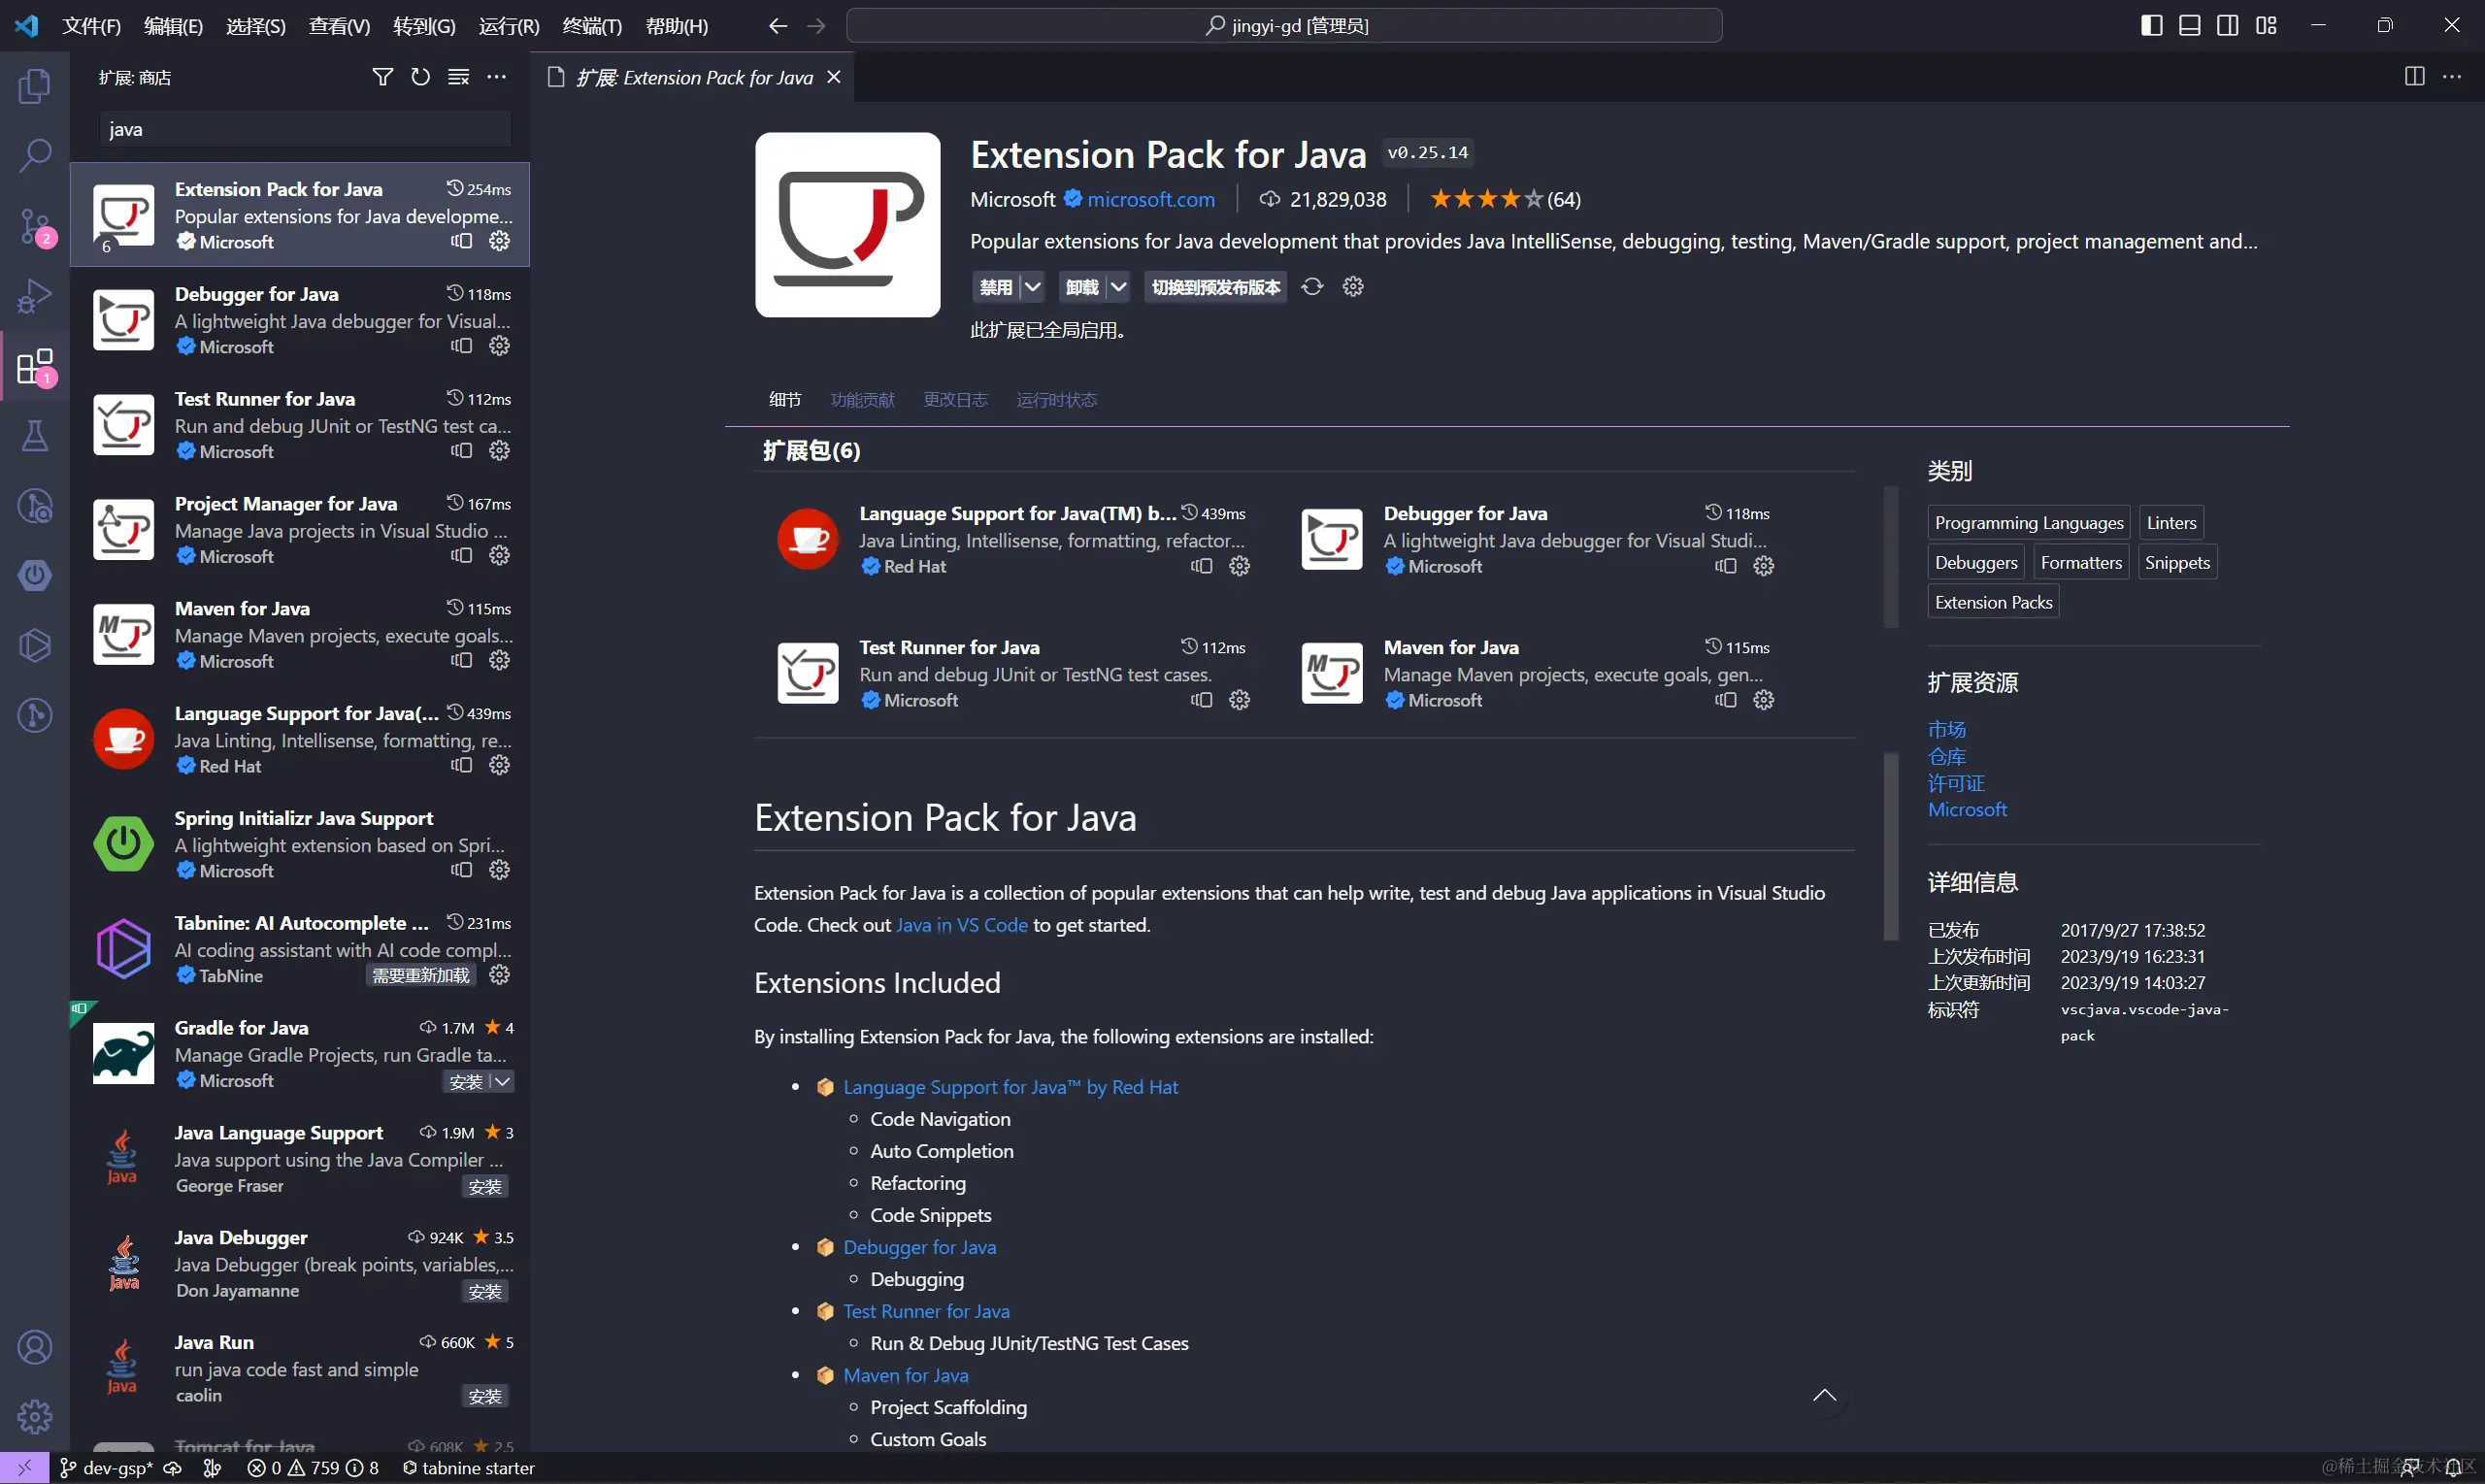This screenshot has height=1484, width=2485.
Task: Open the Explorer view in activity bar
Action: point(35,86)
